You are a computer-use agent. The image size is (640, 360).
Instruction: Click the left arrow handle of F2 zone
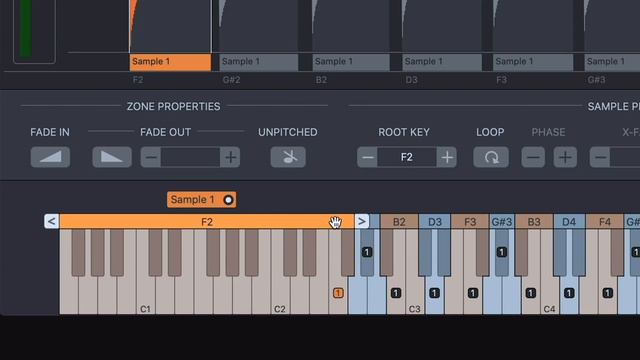click(x=51, y=222)
